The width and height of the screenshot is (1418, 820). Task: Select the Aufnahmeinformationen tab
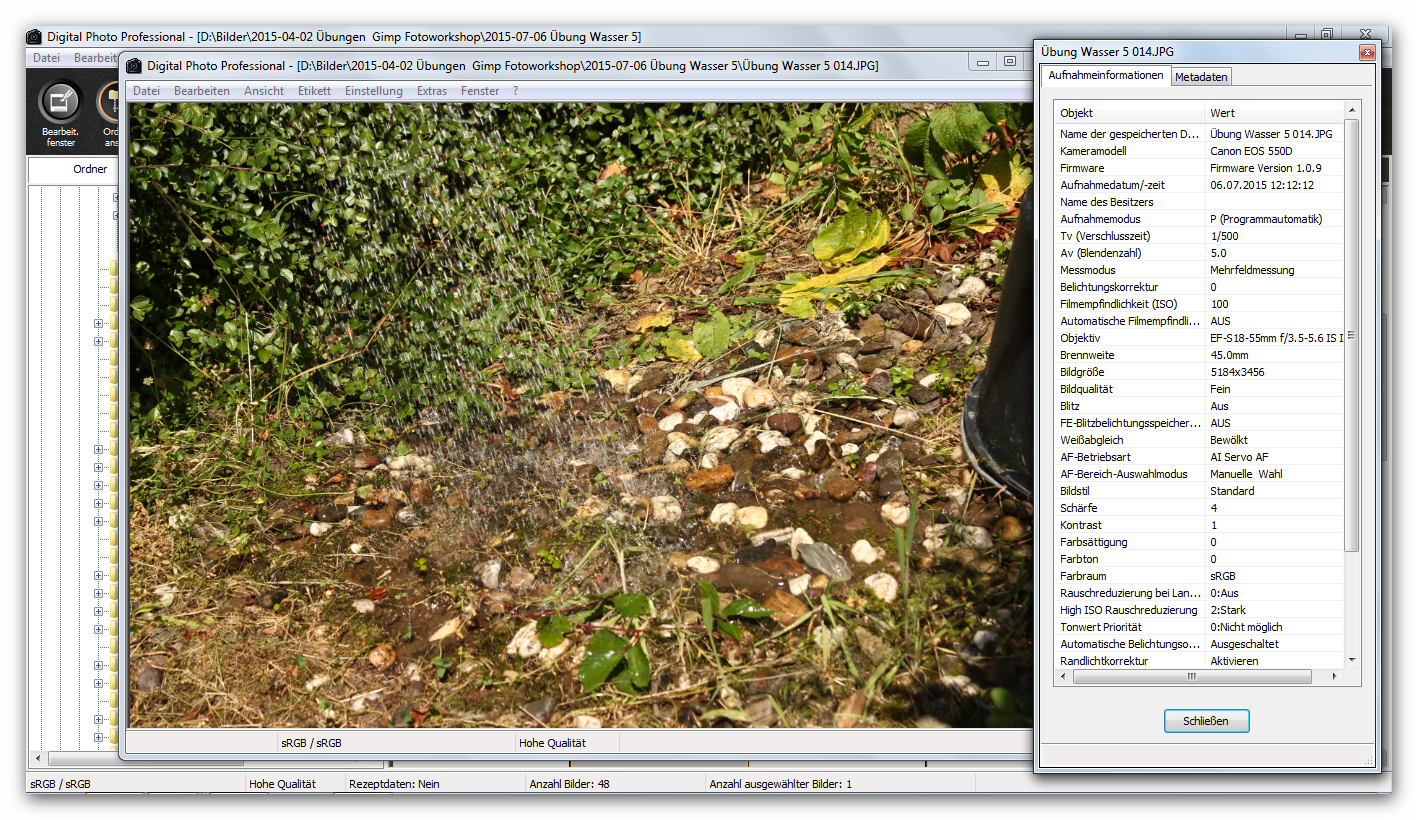(1106, 75)
